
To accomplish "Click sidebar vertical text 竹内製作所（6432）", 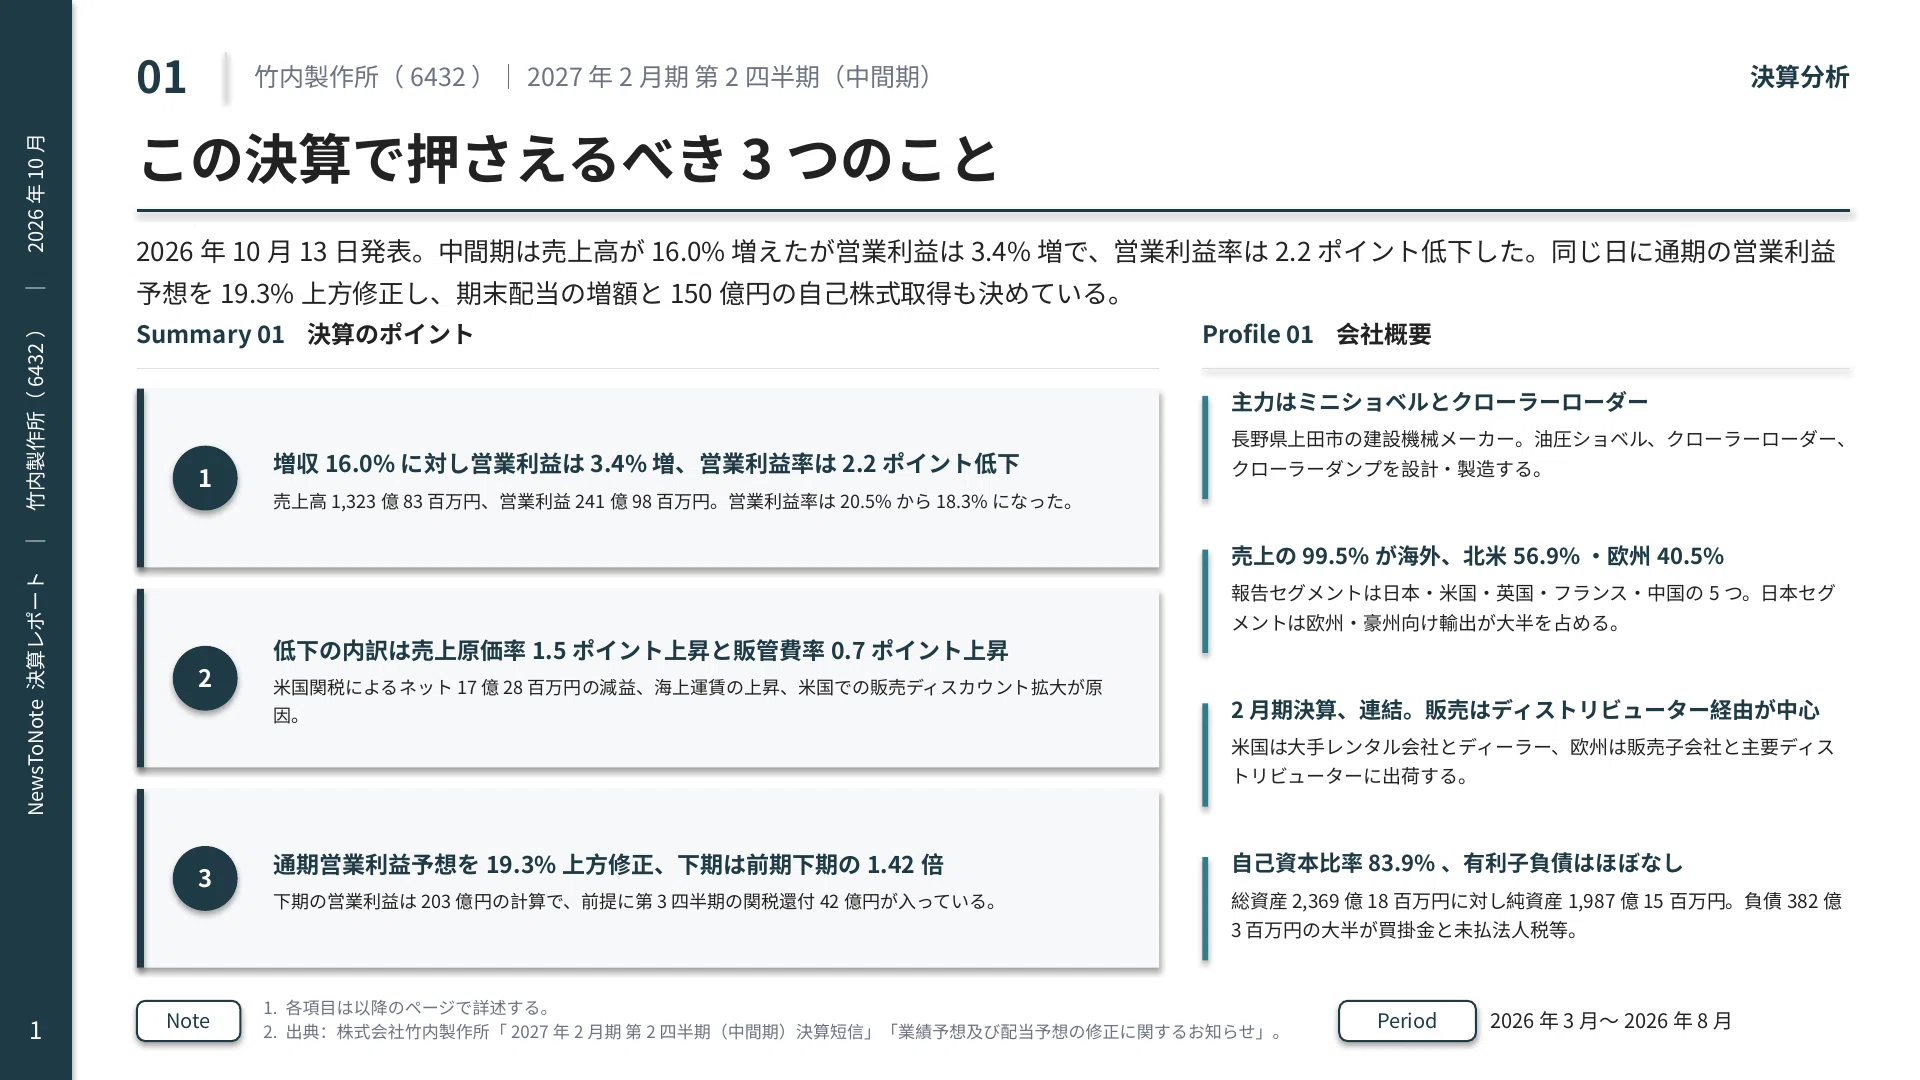I will [x=36, y=420].
